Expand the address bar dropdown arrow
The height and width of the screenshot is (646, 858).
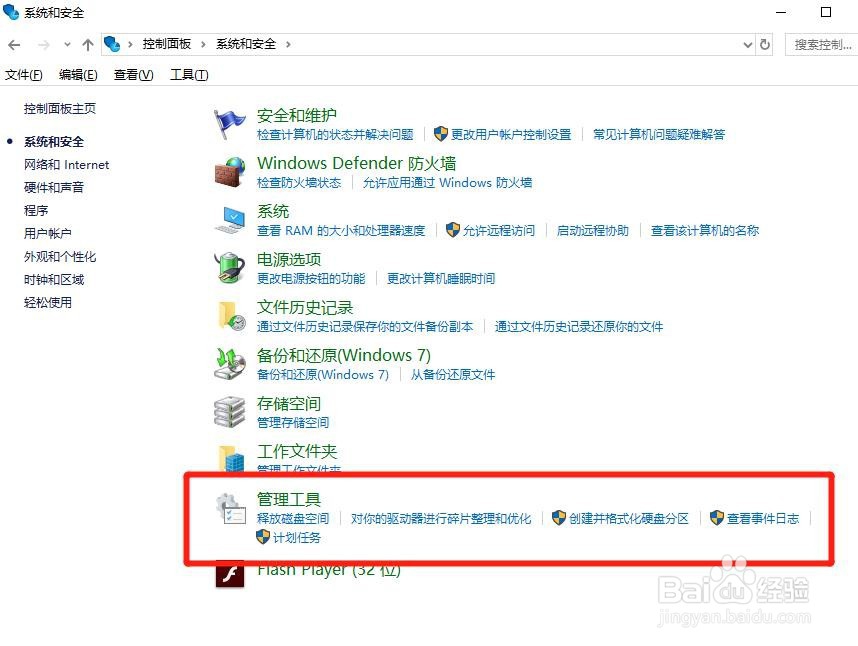[746, 44]
